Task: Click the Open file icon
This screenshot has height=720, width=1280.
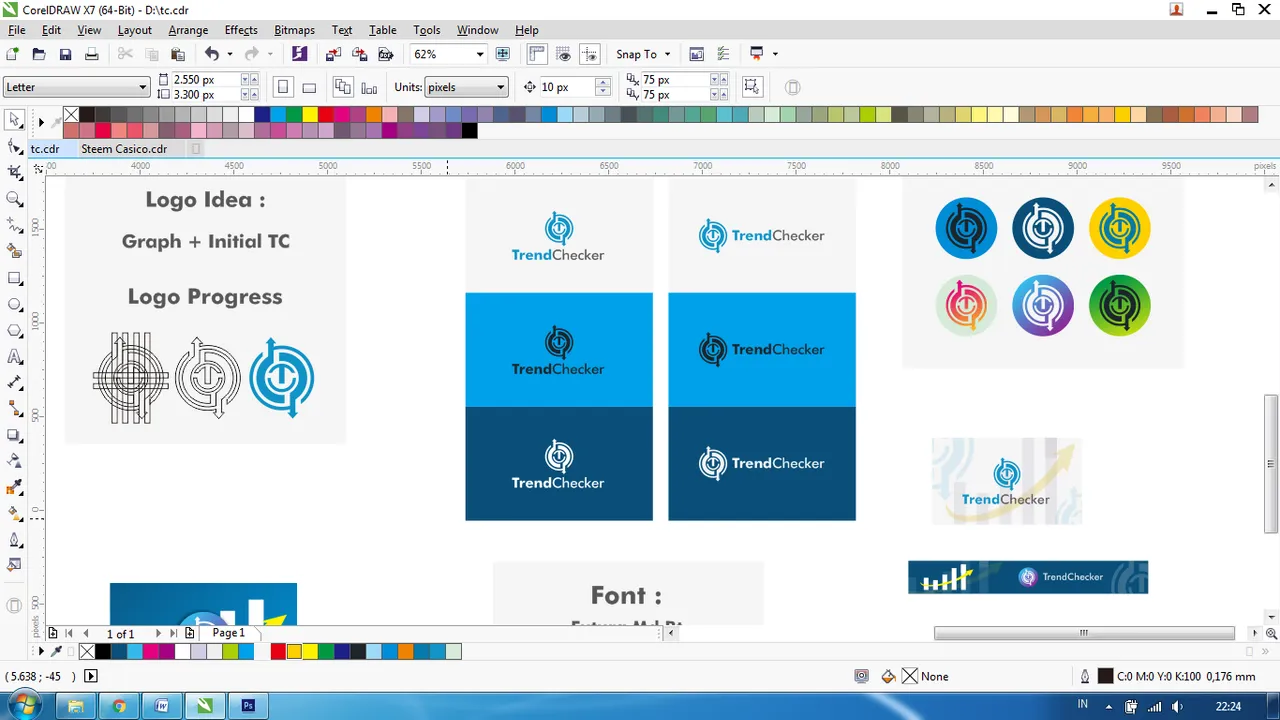Action: pos(39,54)
